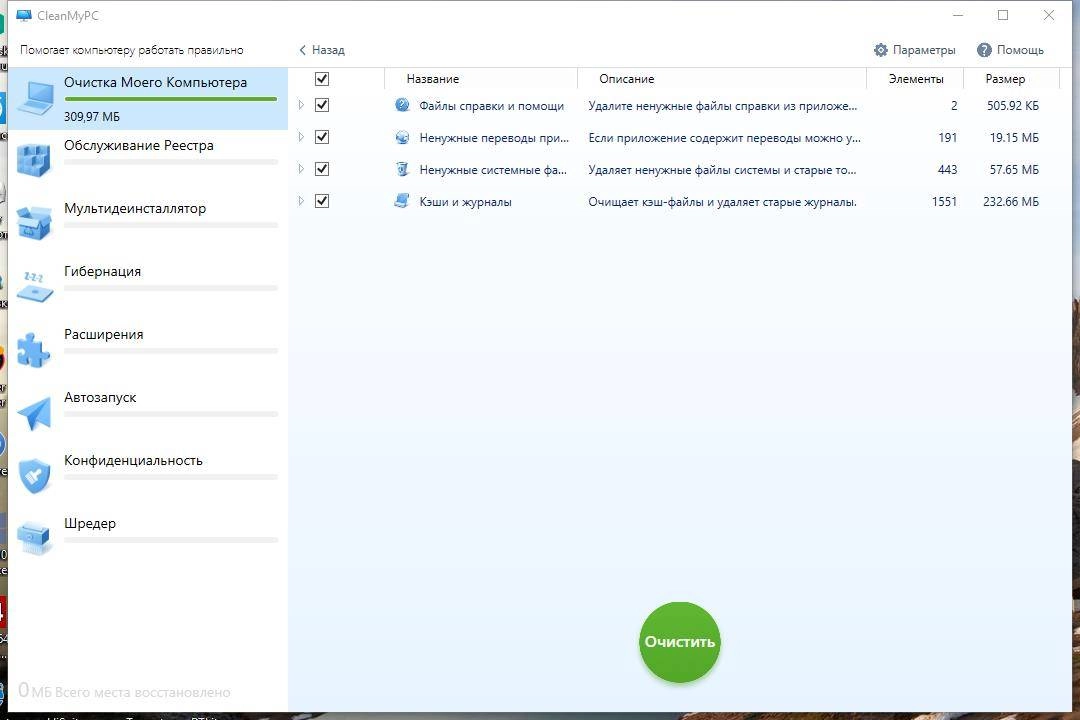Click the recycle bin icon beside Ненужные системные файлы

coord(402,169)
